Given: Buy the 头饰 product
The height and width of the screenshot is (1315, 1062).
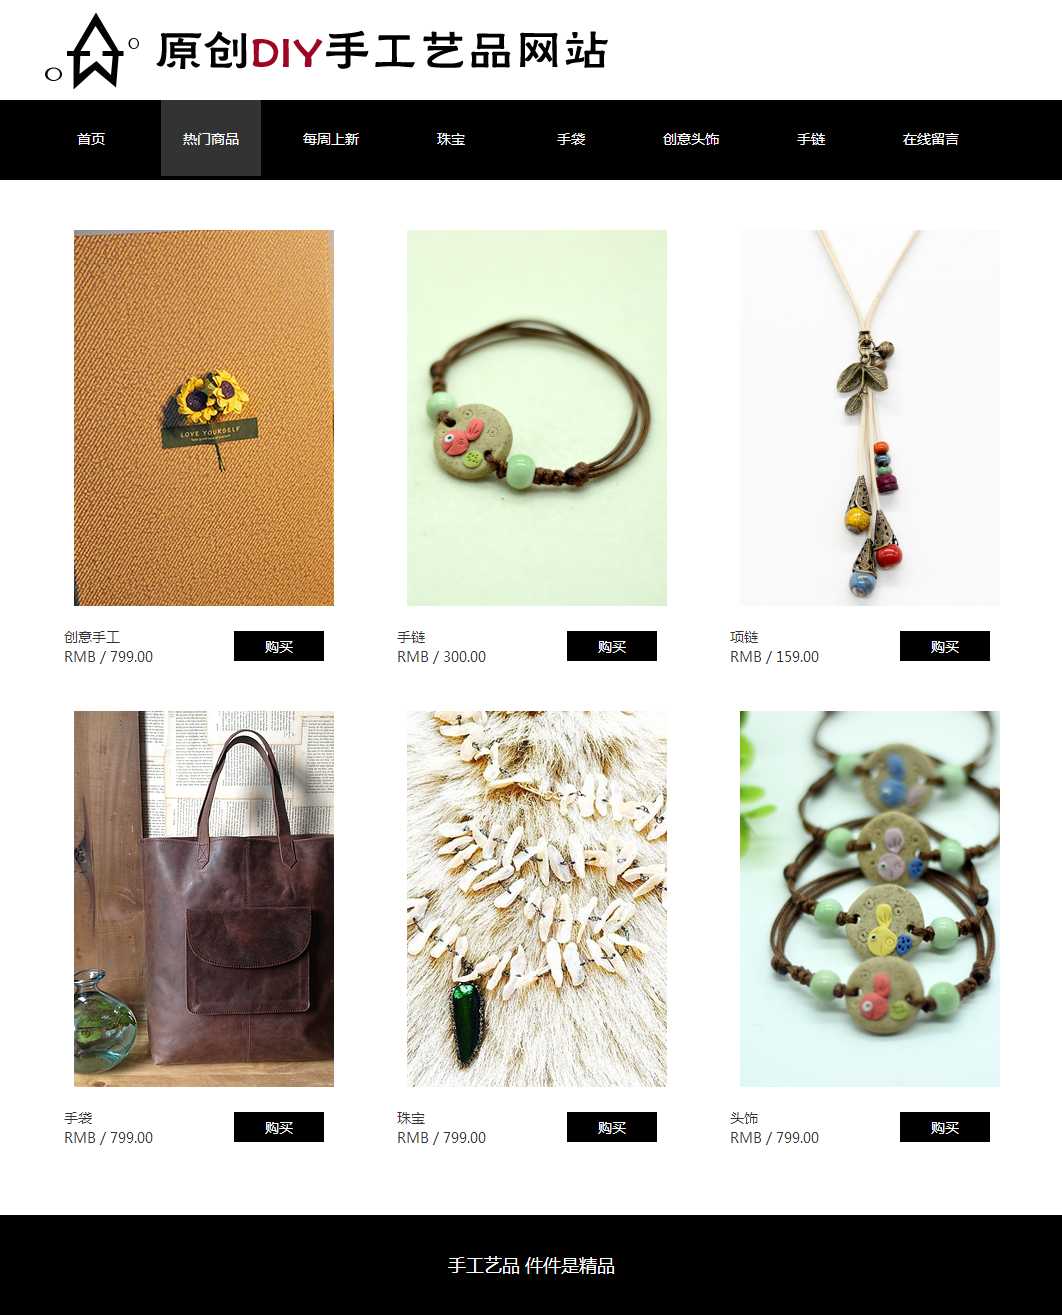Looking at the screenshot, I should tap(945, 1127).
